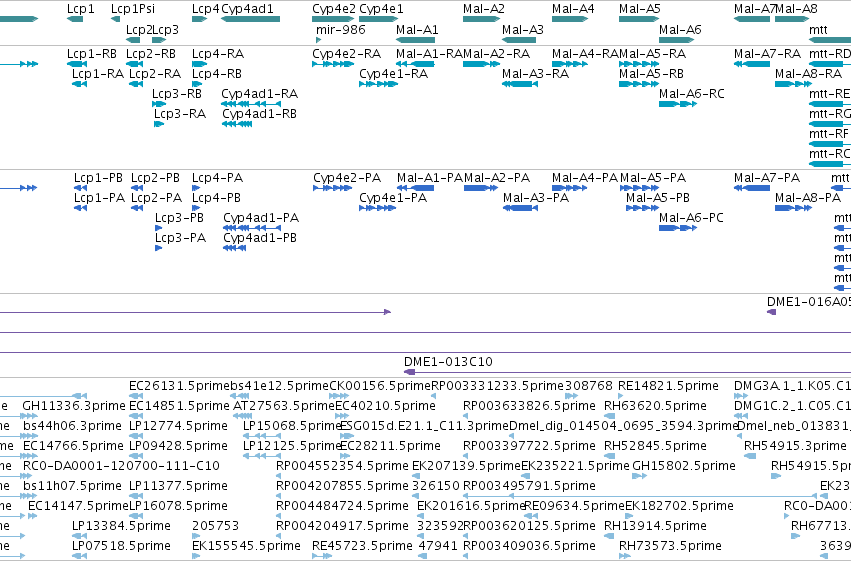Select EST LP12774.5prime label
The image size is (851, 561).
(x=178, y=426)
